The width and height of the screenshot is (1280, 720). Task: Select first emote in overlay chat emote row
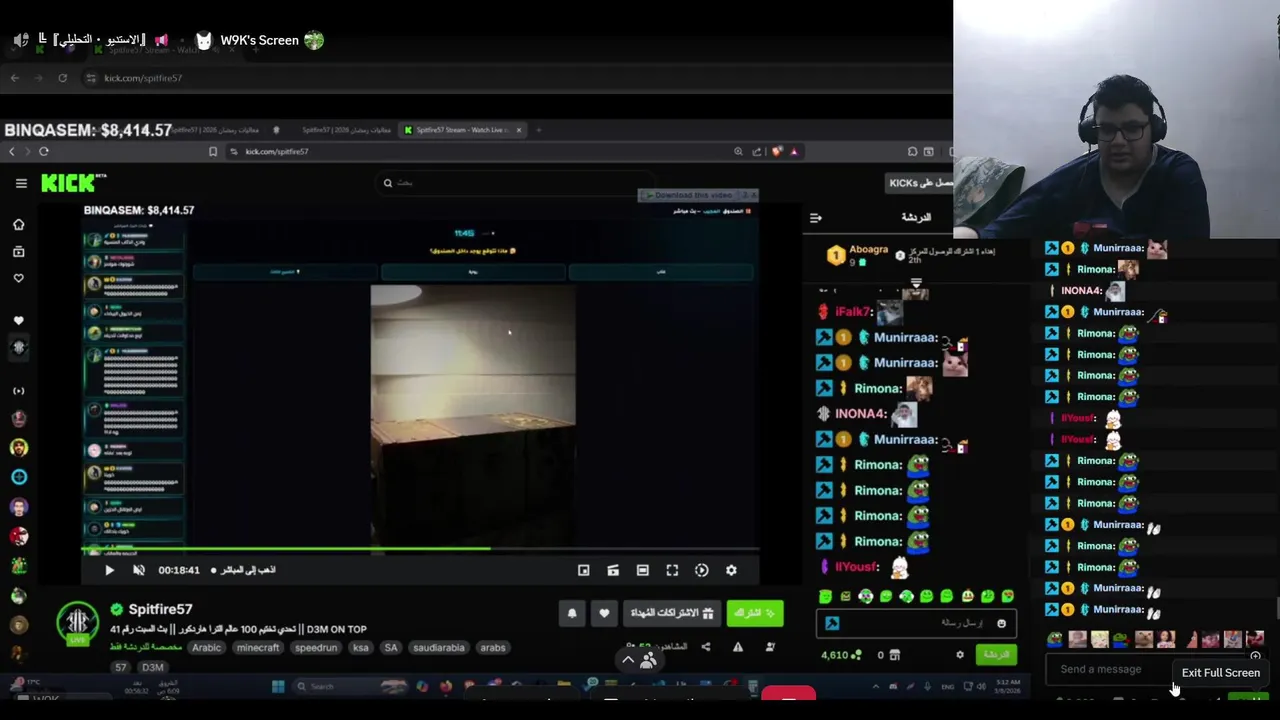1055,639
